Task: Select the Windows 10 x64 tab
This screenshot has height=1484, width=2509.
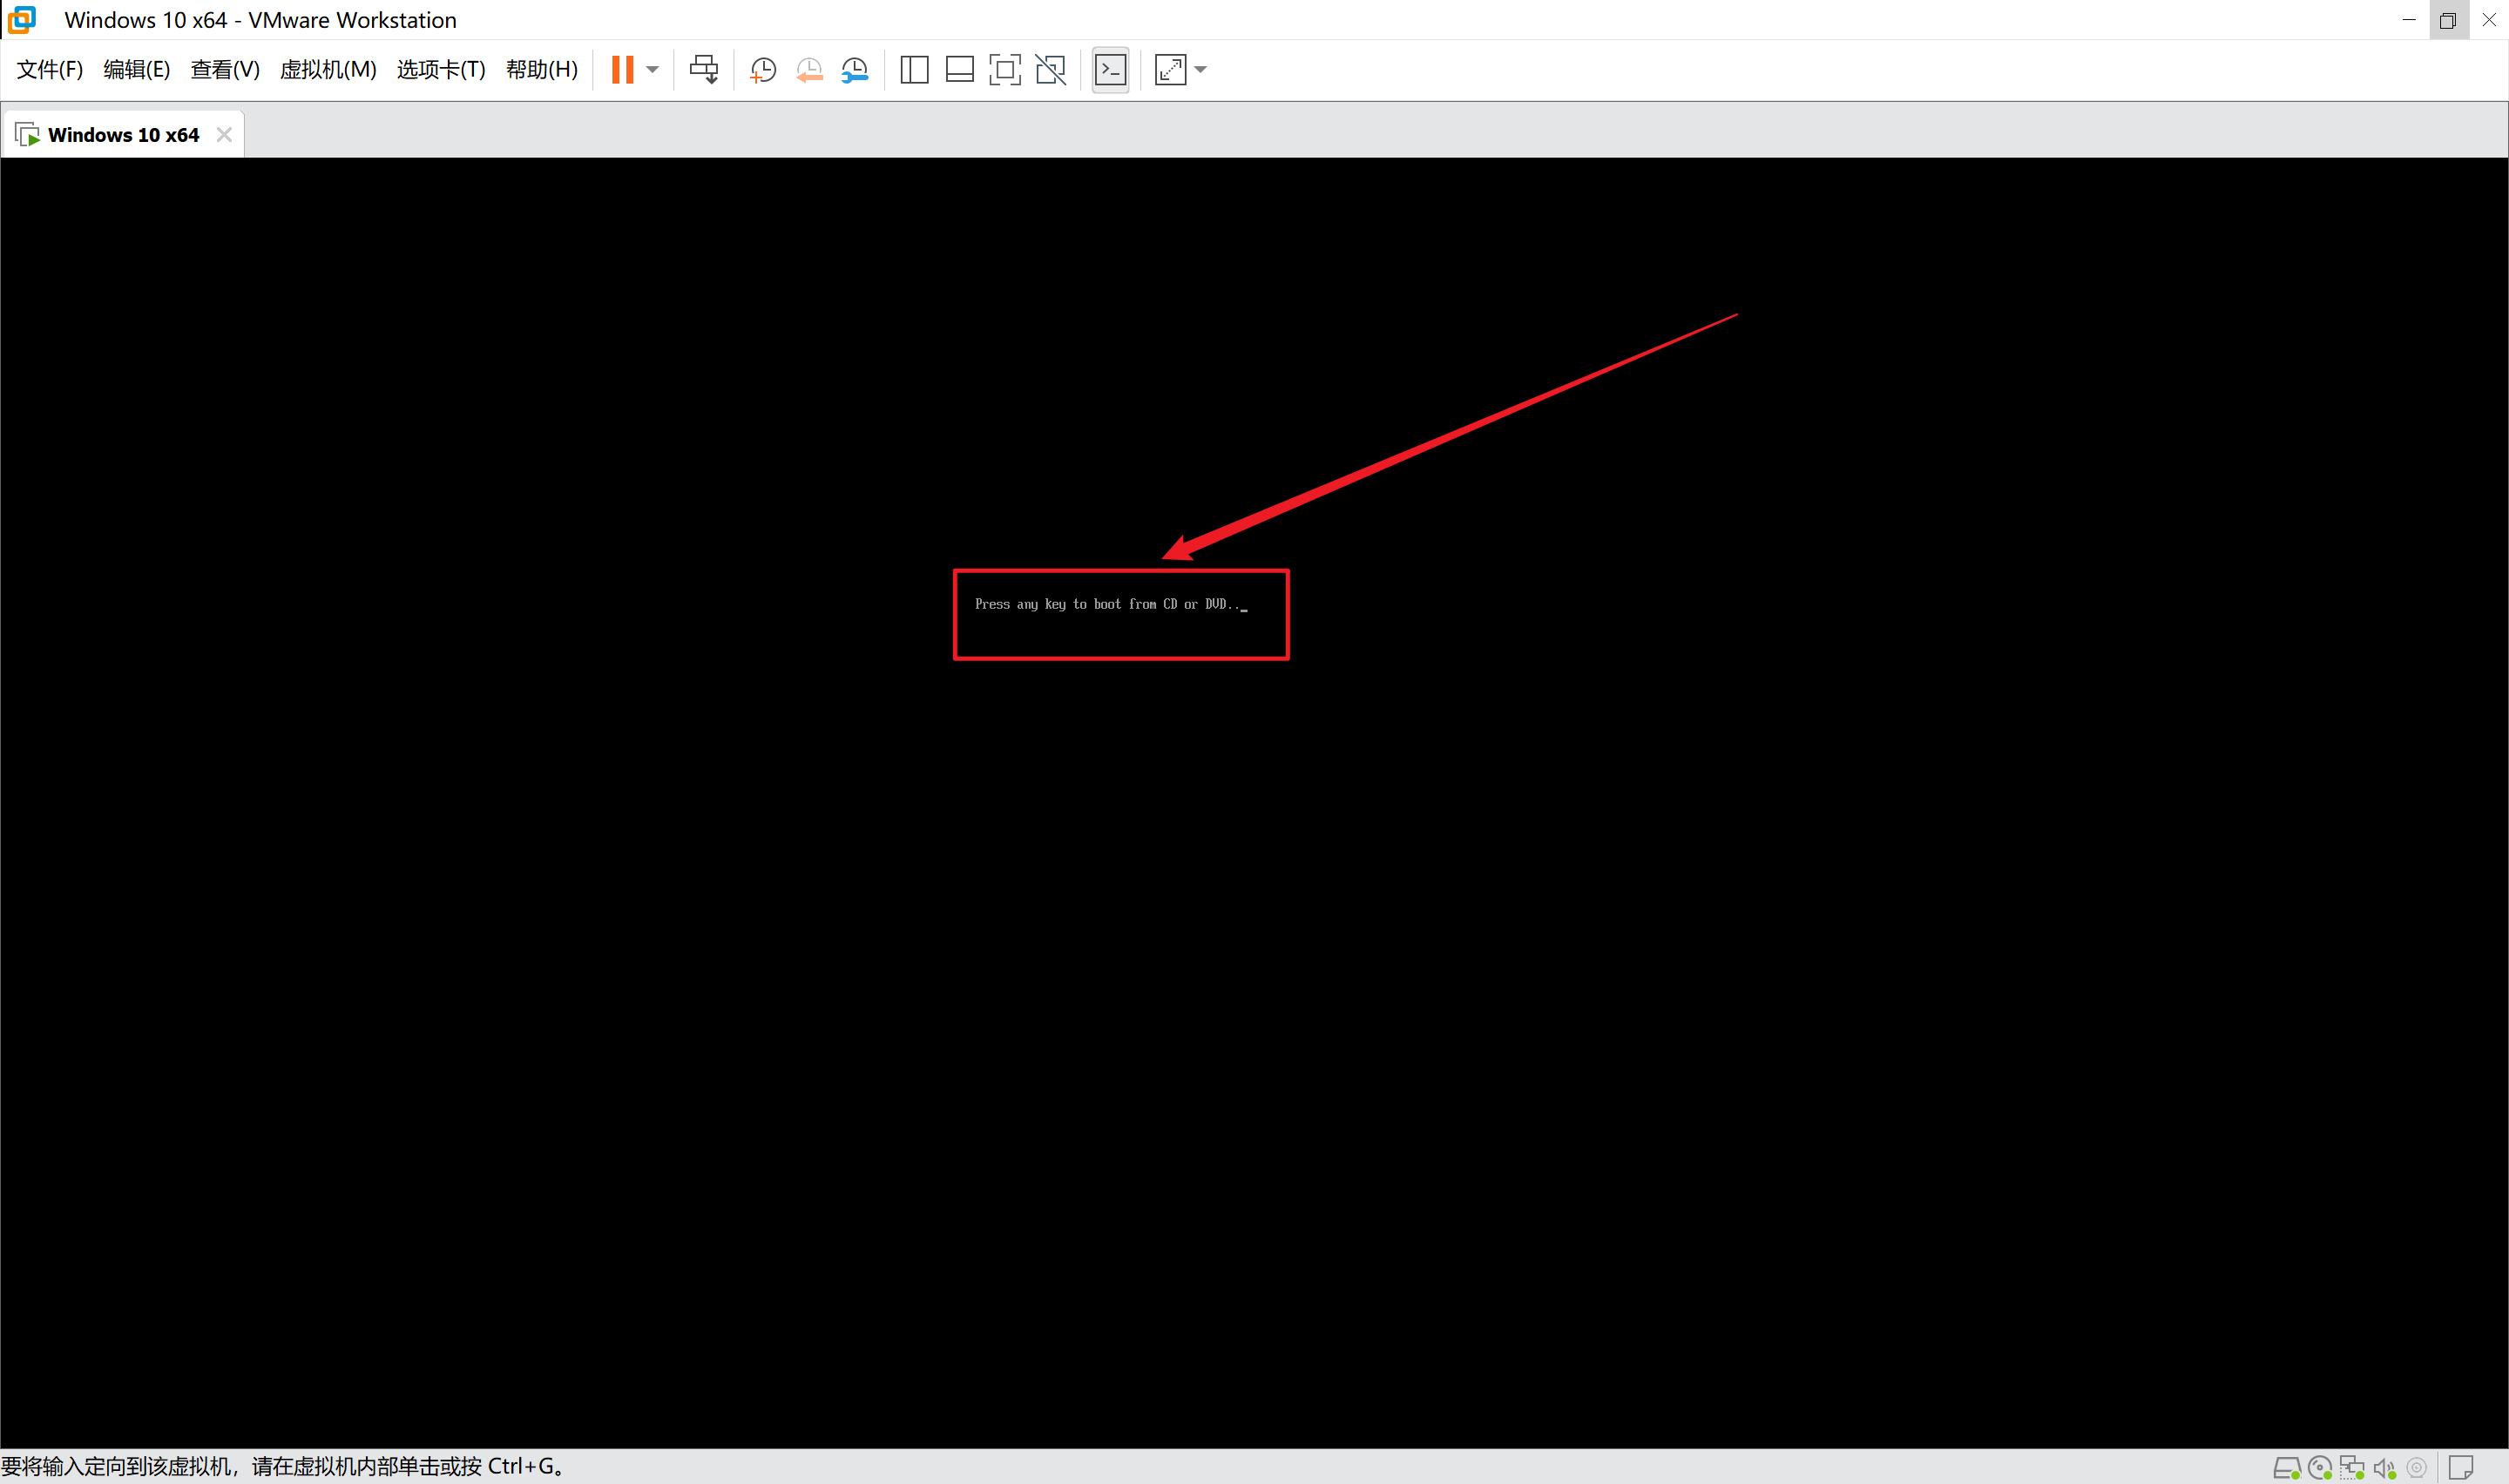Action: point(122,135)
